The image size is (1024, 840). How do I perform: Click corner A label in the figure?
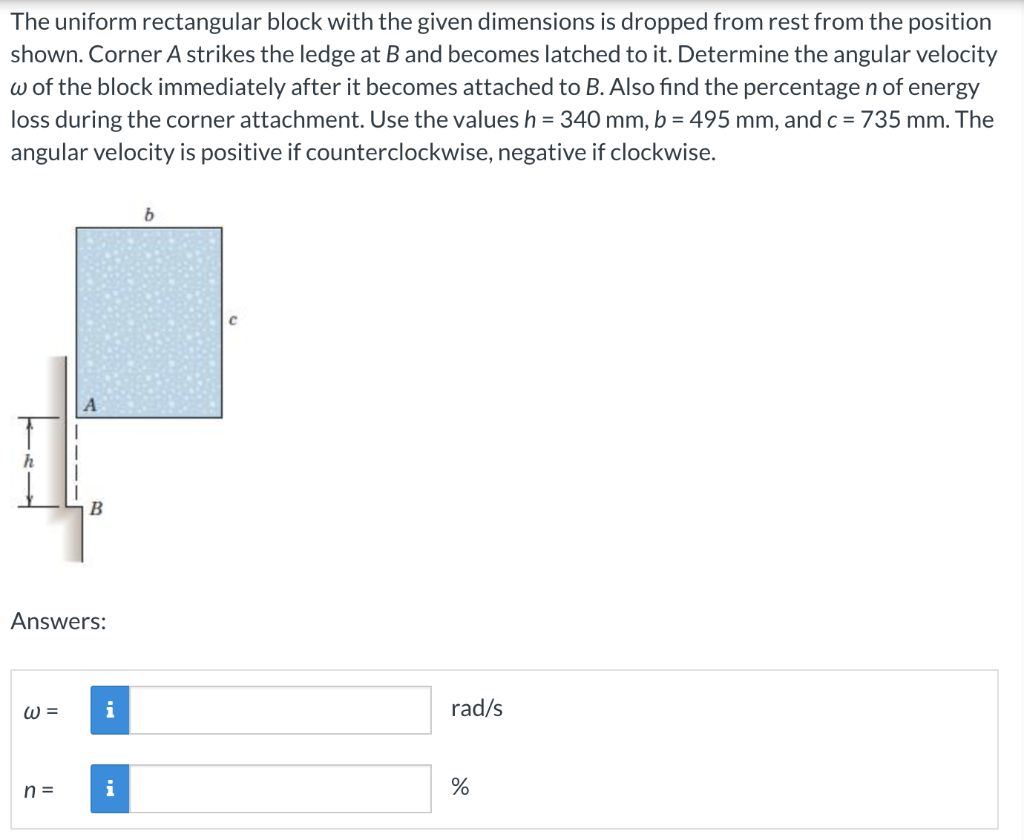click(x=91, y=405)
